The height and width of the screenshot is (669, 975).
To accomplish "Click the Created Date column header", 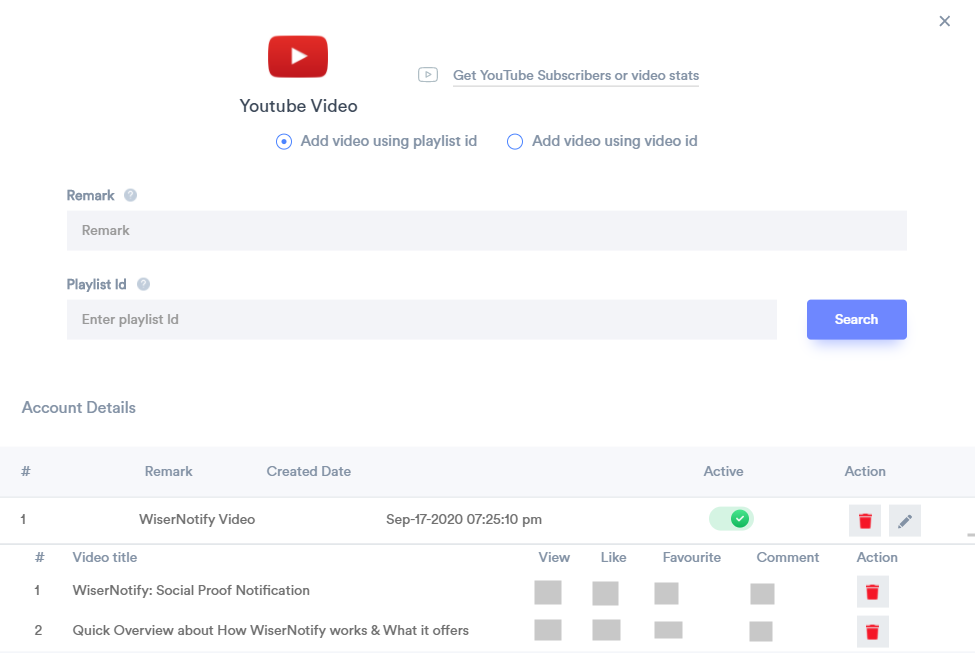I will click(308, 471).
